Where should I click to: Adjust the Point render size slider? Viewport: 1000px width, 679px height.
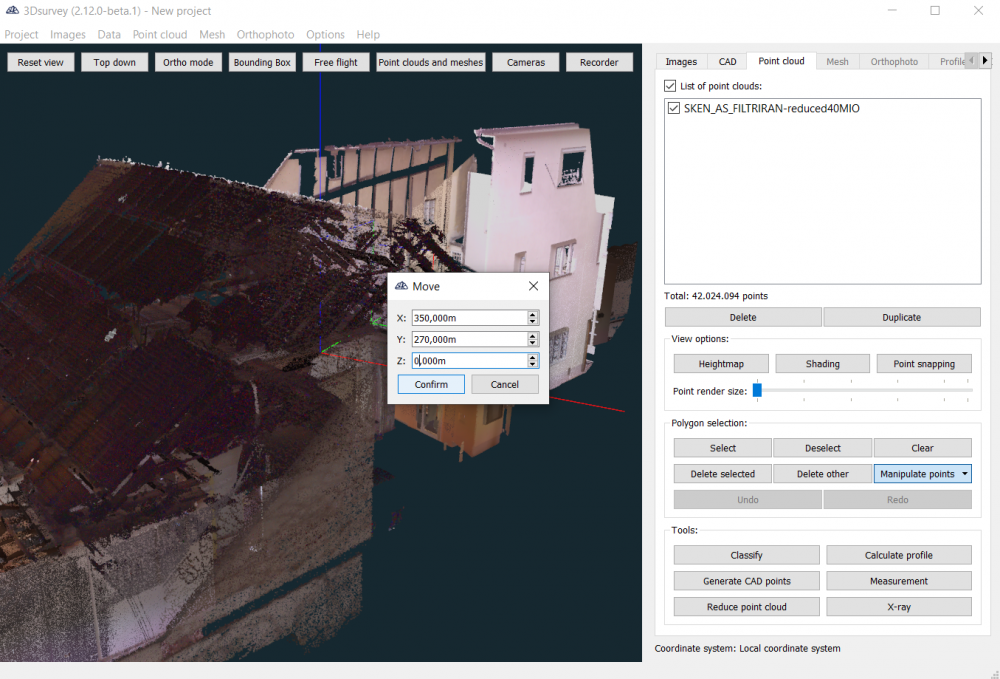point(757,390)
